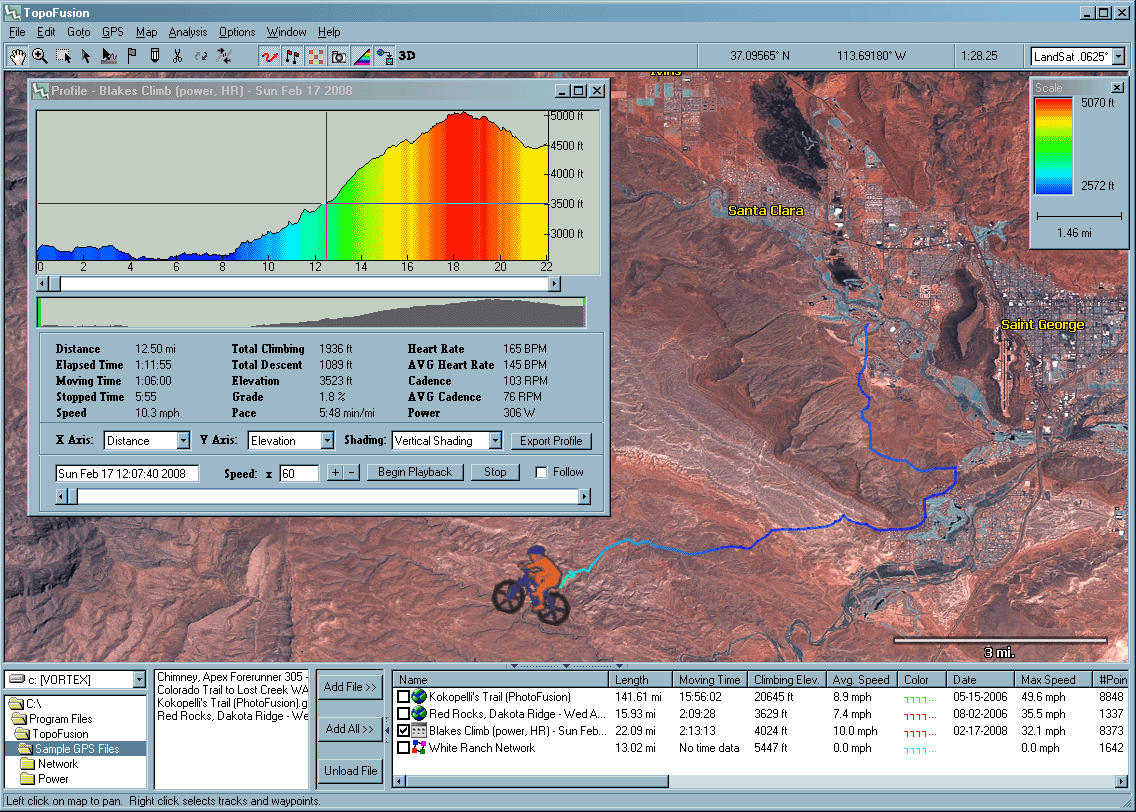Pick the profile selection pointer tool
1136x812 pixels.
tap(109, 56)
